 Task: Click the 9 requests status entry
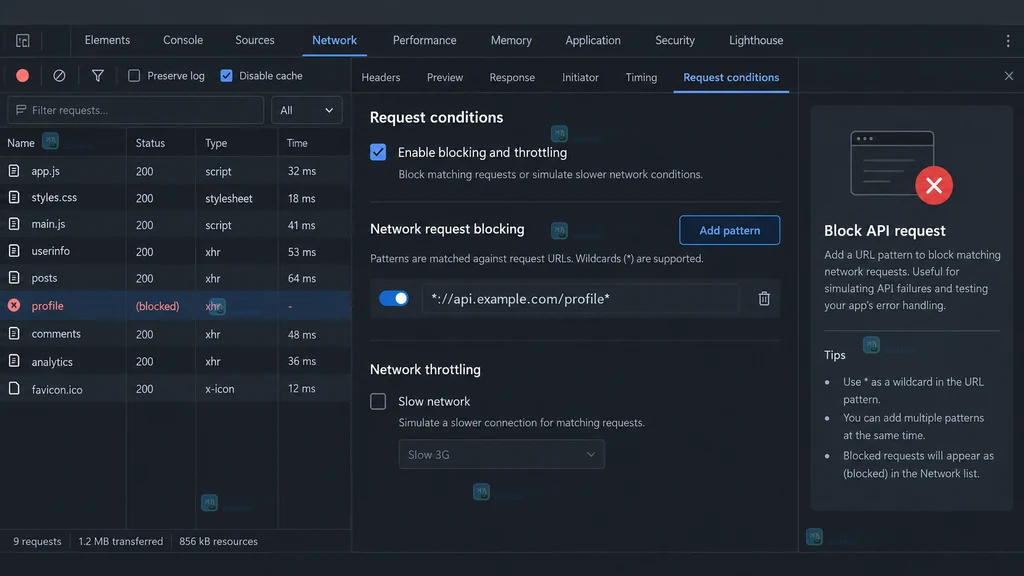click(37, 541)
